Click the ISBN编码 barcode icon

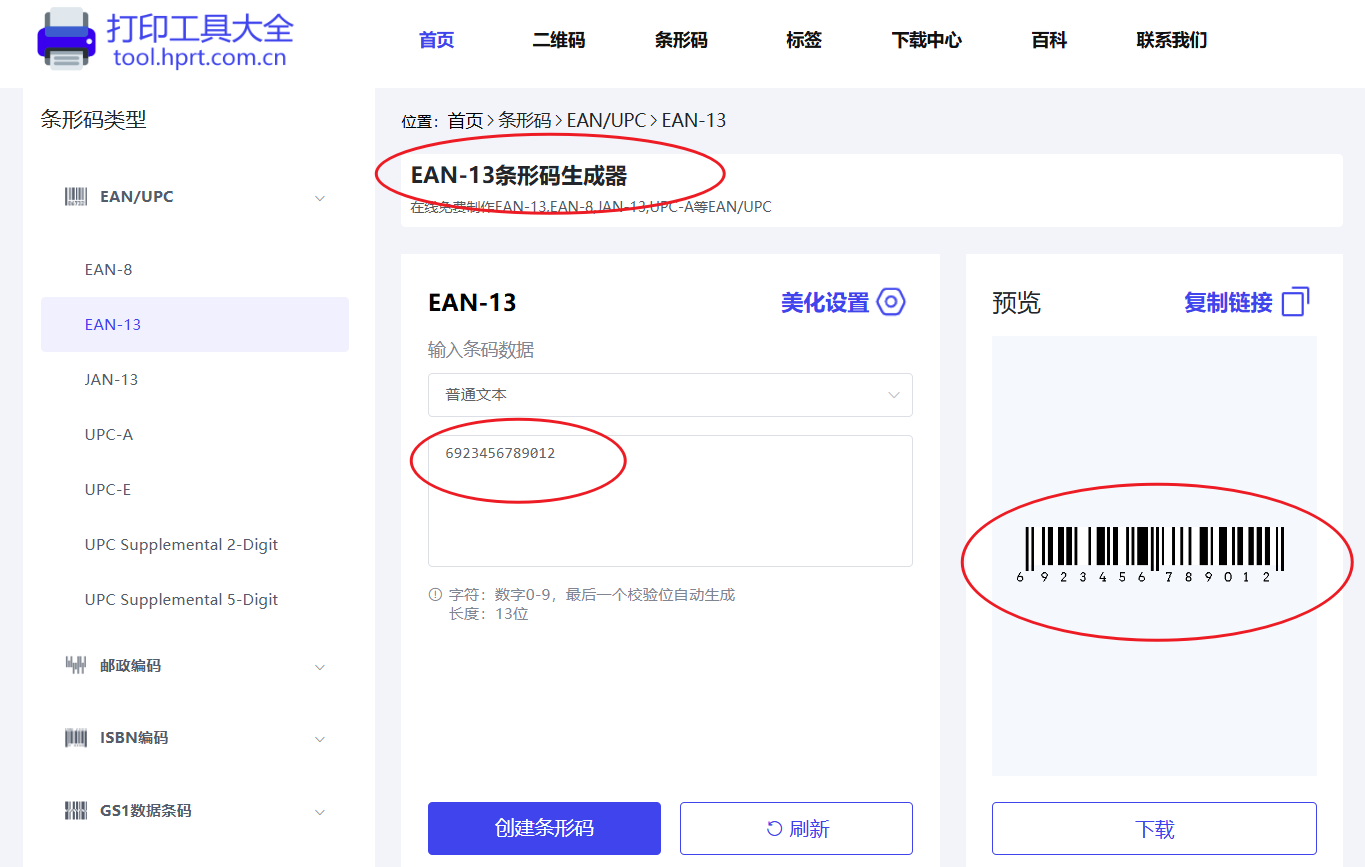tap(76, 738)
